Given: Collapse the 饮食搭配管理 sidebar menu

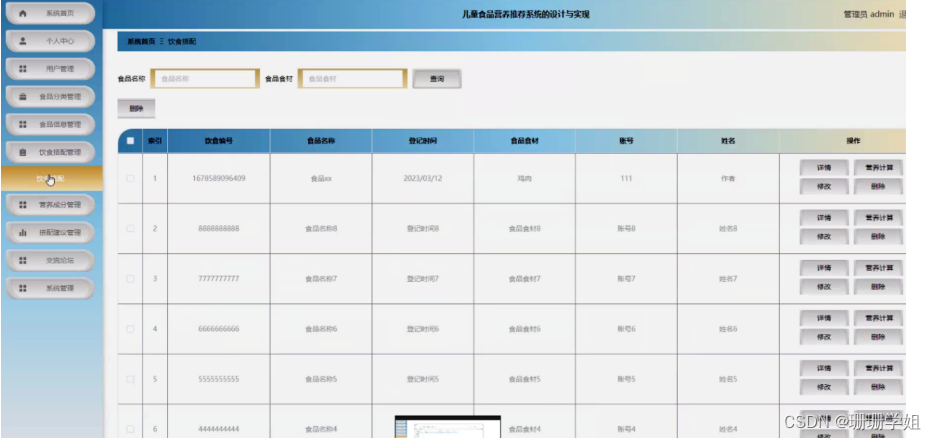Looking at the screenshot, I should click(x=51, y=152).
